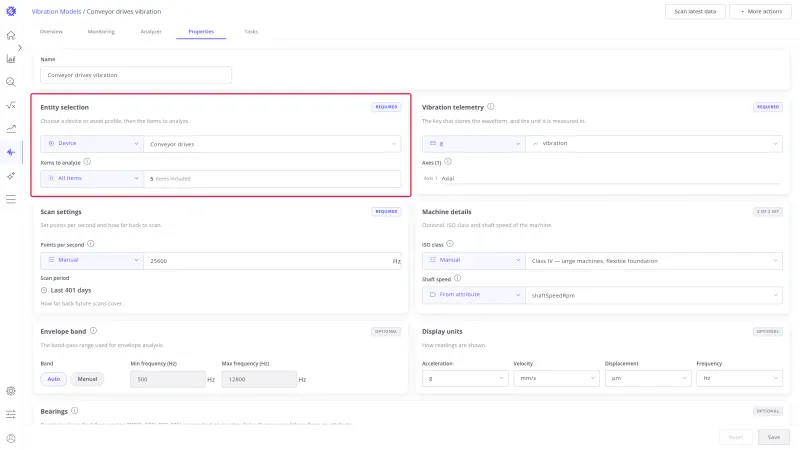Open the square root formula icon in sidebar
Image resolution: width=800 pixels, height=450 pixels.
11,106
